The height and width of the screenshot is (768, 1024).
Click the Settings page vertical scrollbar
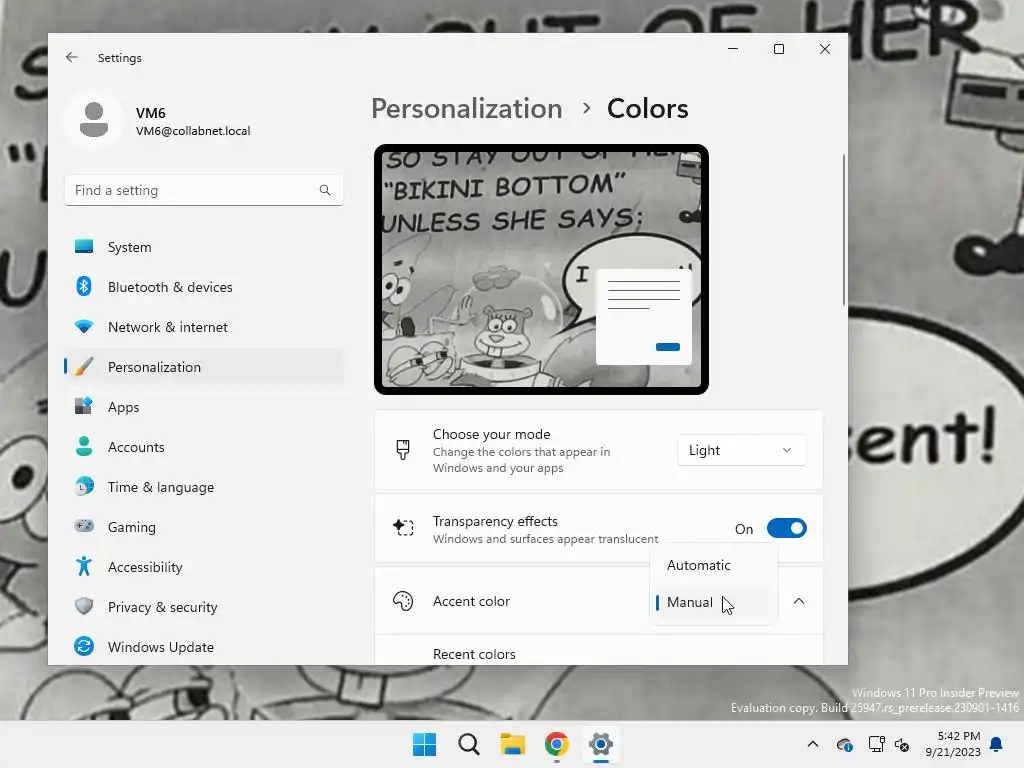[843, 229]
